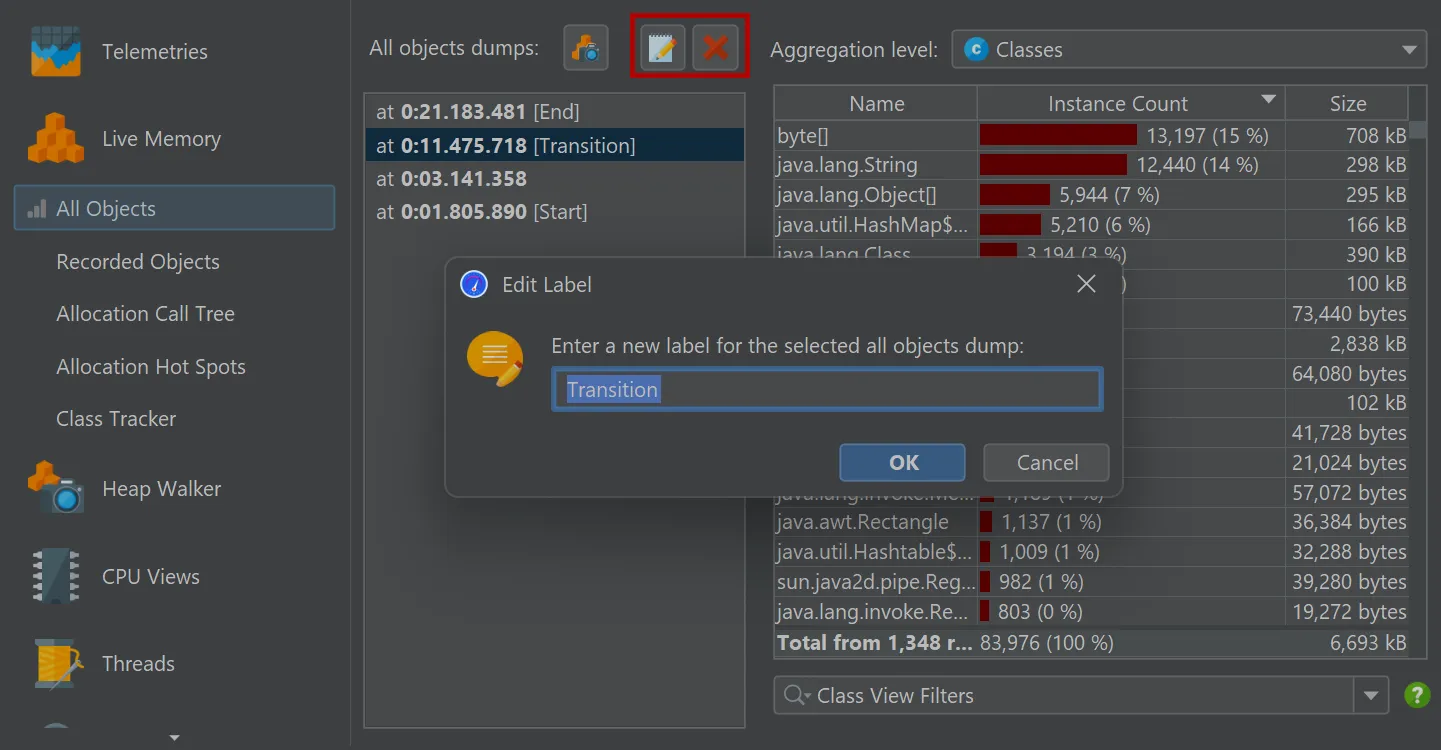This screenshot has height=750, width=1441.
Task: Click the Total from 1,348 row
Action: click(1091, 643)
